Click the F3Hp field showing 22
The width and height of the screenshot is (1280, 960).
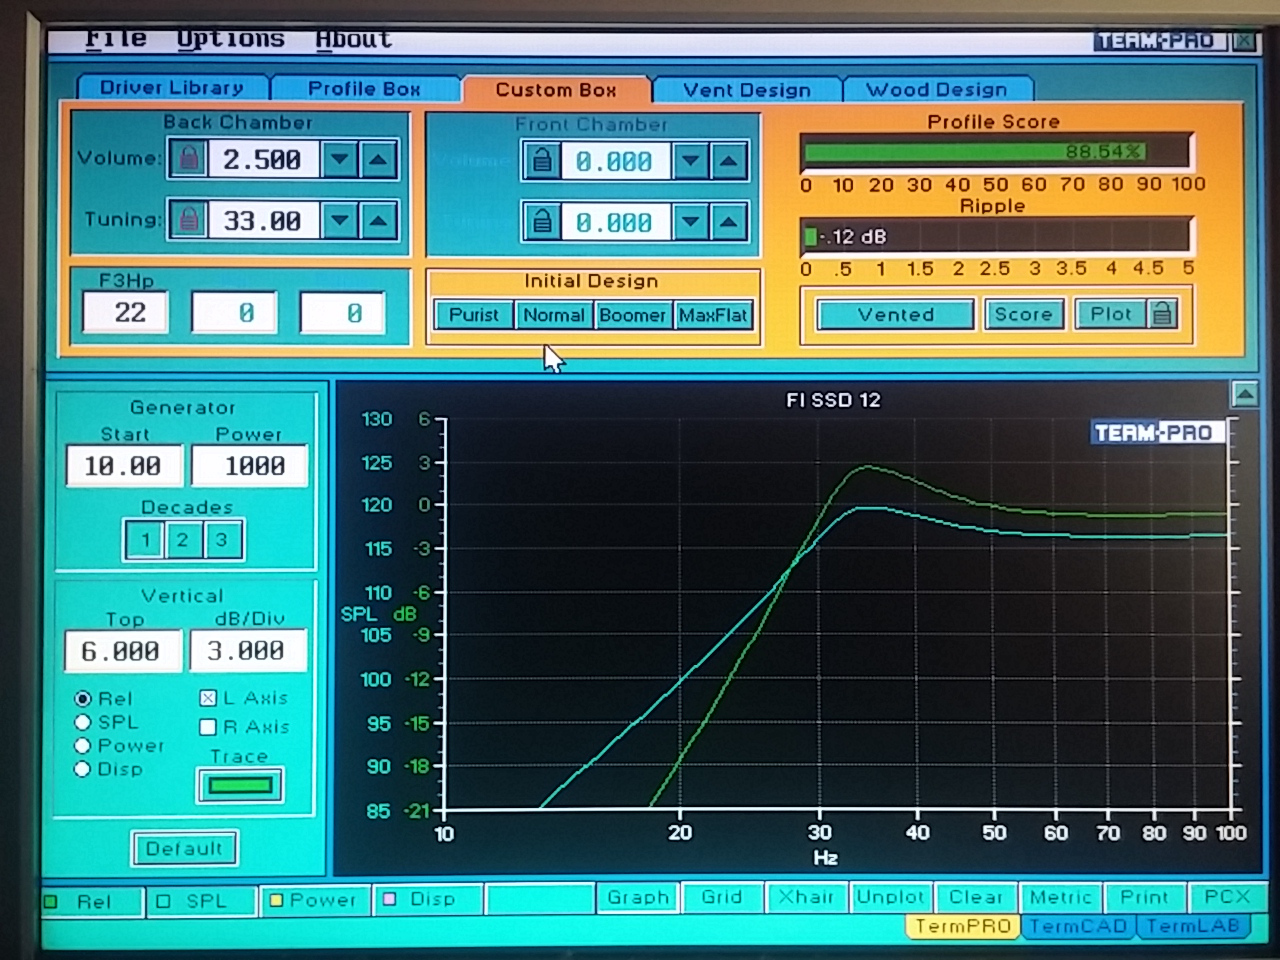[x=127, y=313]
